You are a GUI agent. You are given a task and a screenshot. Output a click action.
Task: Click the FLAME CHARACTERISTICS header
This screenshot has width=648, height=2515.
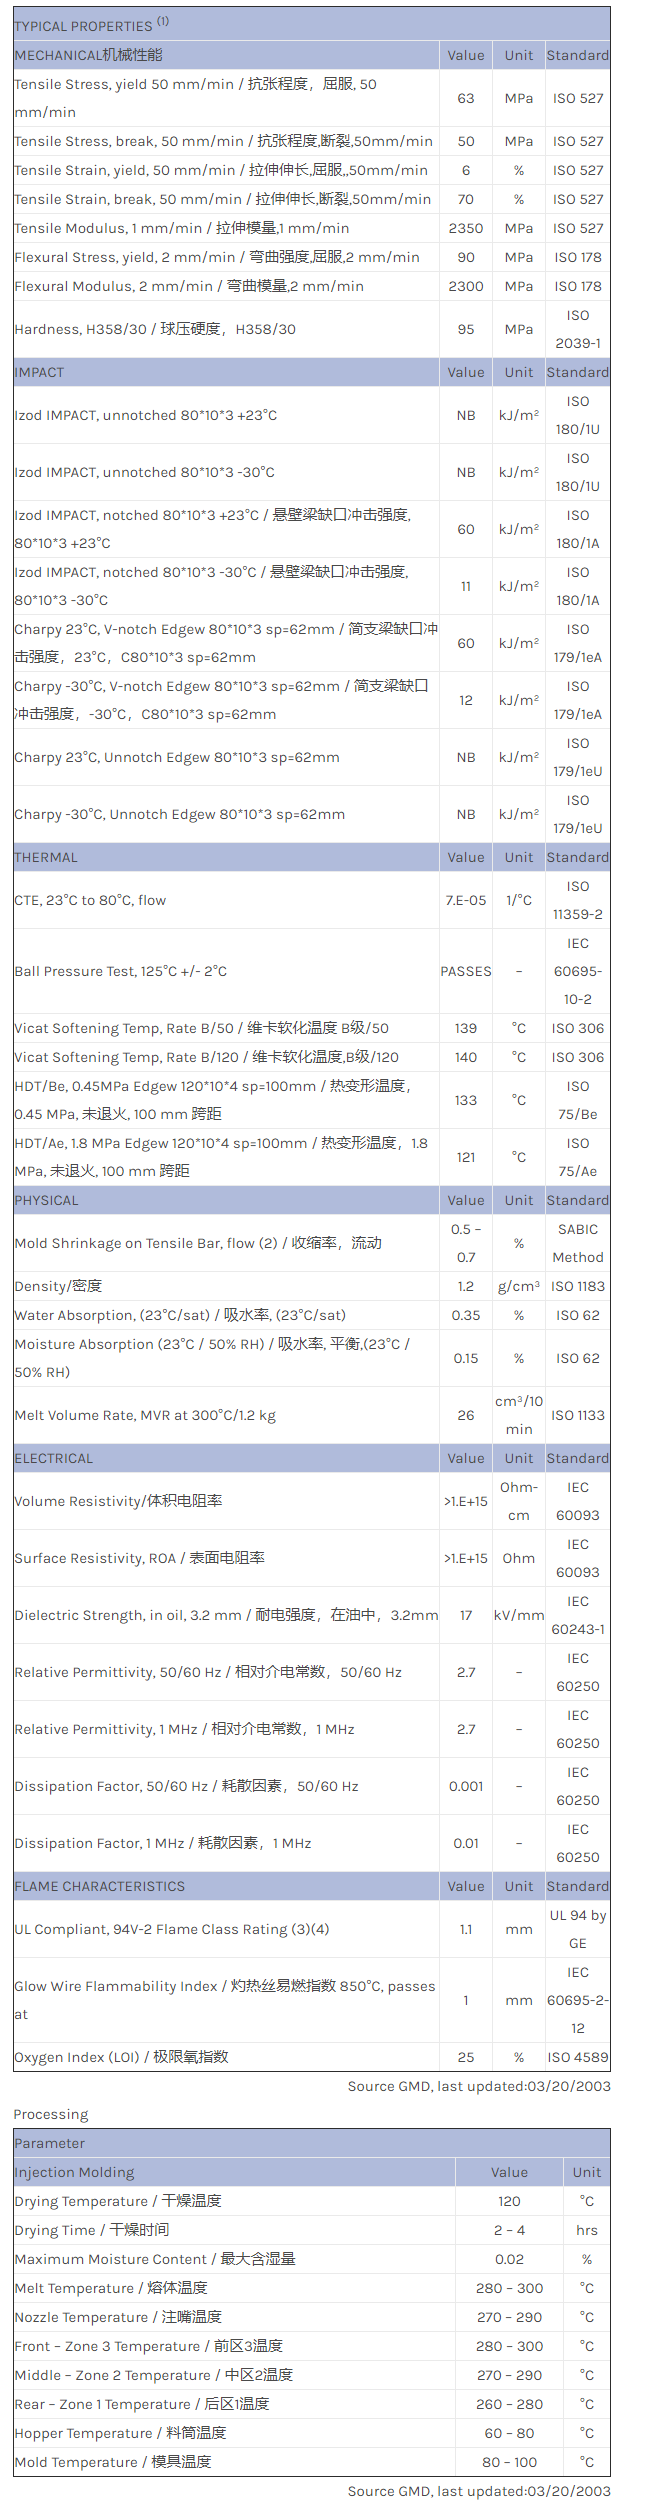pos(100,1886)
